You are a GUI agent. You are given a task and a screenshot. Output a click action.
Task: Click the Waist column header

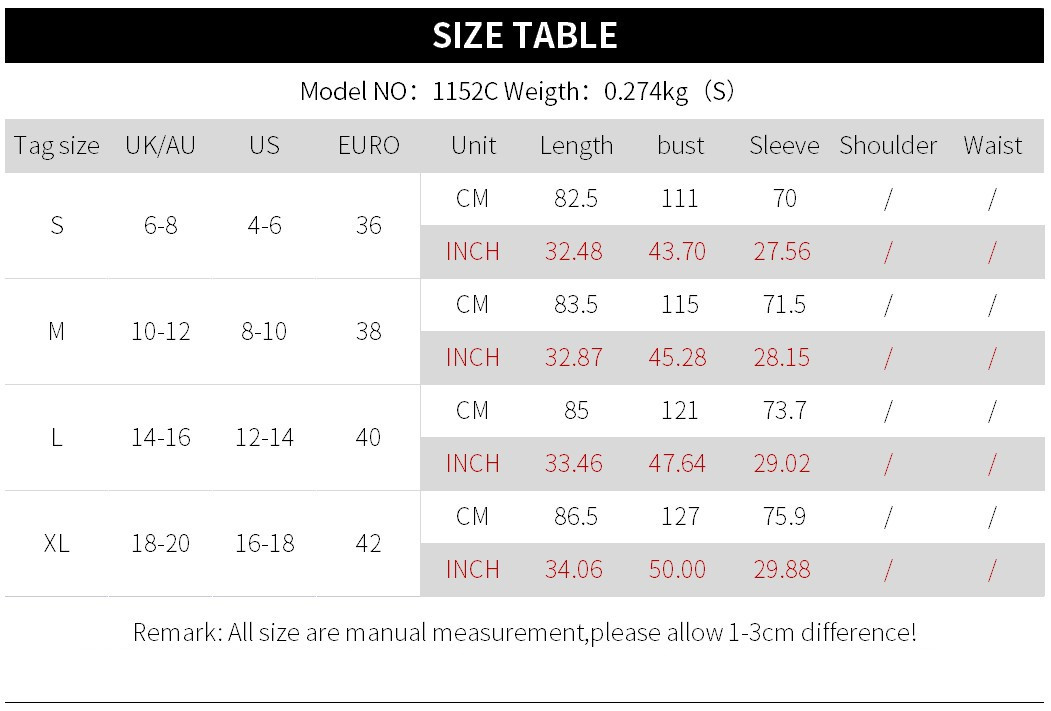pos(992,146)
